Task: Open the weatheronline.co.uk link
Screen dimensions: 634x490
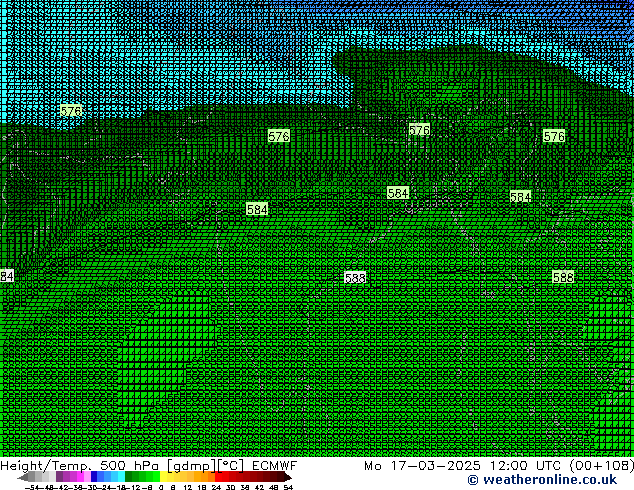Action: (542, 480)
